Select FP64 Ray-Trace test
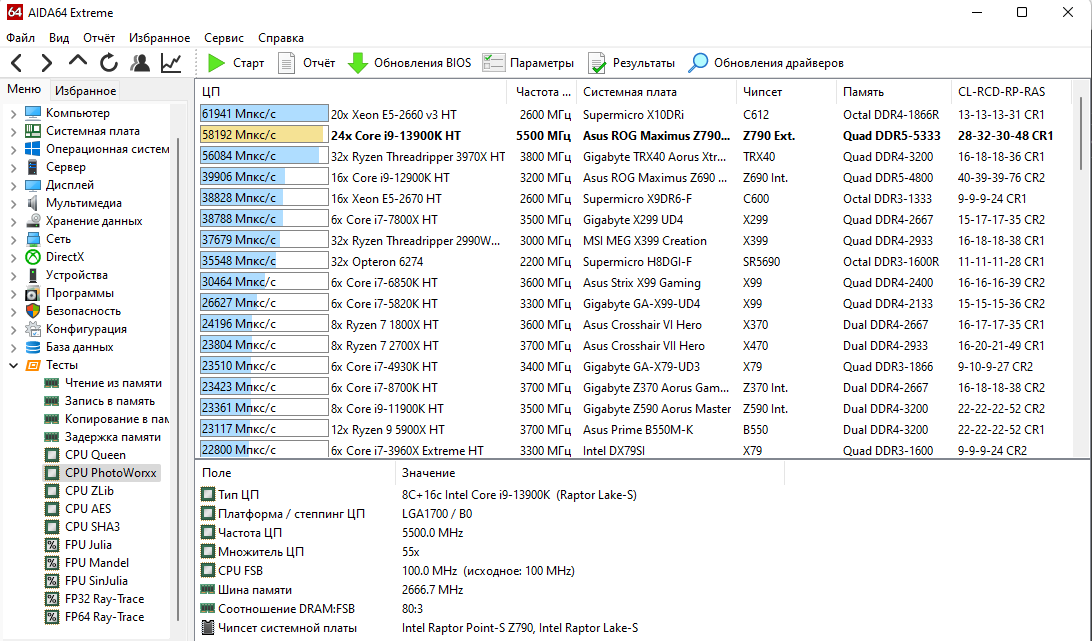Image resolution: width=1092 pixels, height=641 pixels. click(x=104, y=617)
